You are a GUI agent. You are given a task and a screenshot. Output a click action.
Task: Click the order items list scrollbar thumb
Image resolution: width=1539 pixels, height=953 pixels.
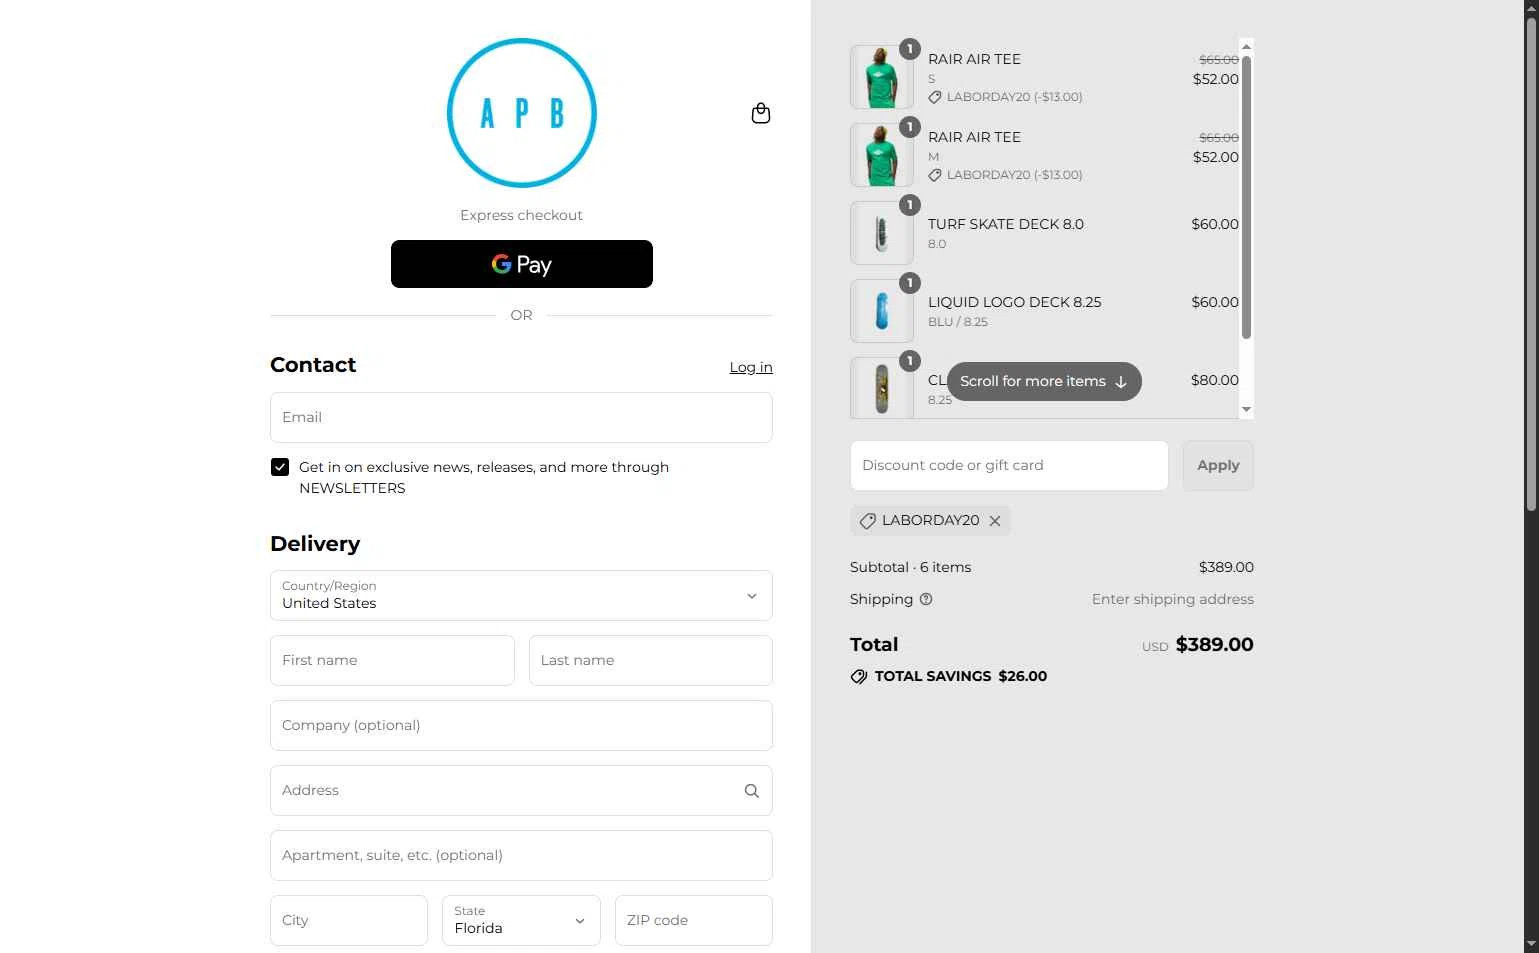click(1246, 197)
